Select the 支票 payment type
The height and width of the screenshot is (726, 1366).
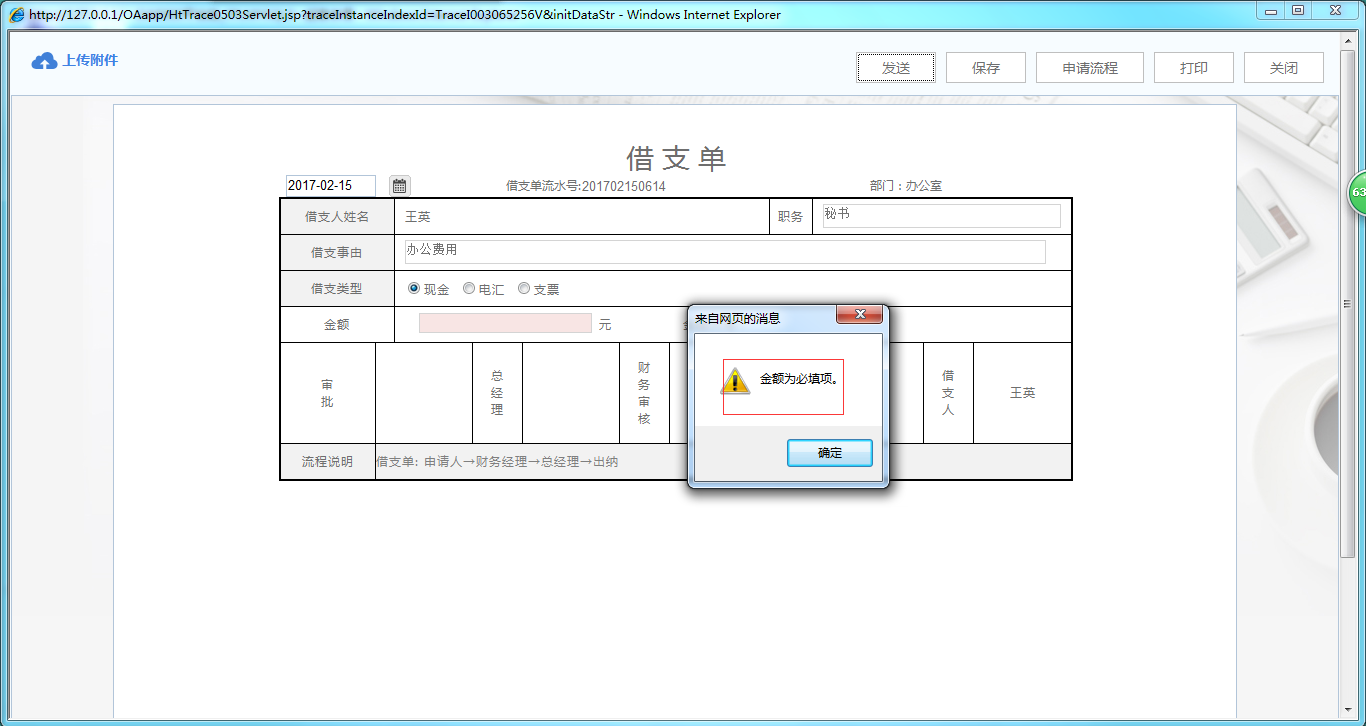[x=523, y=288]
